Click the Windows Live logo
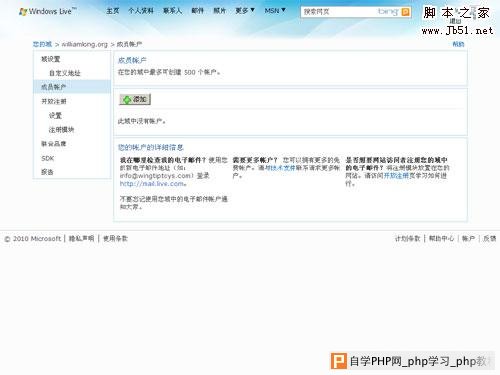The height and width of the screenshot is (375, 500). coord(48,12)
